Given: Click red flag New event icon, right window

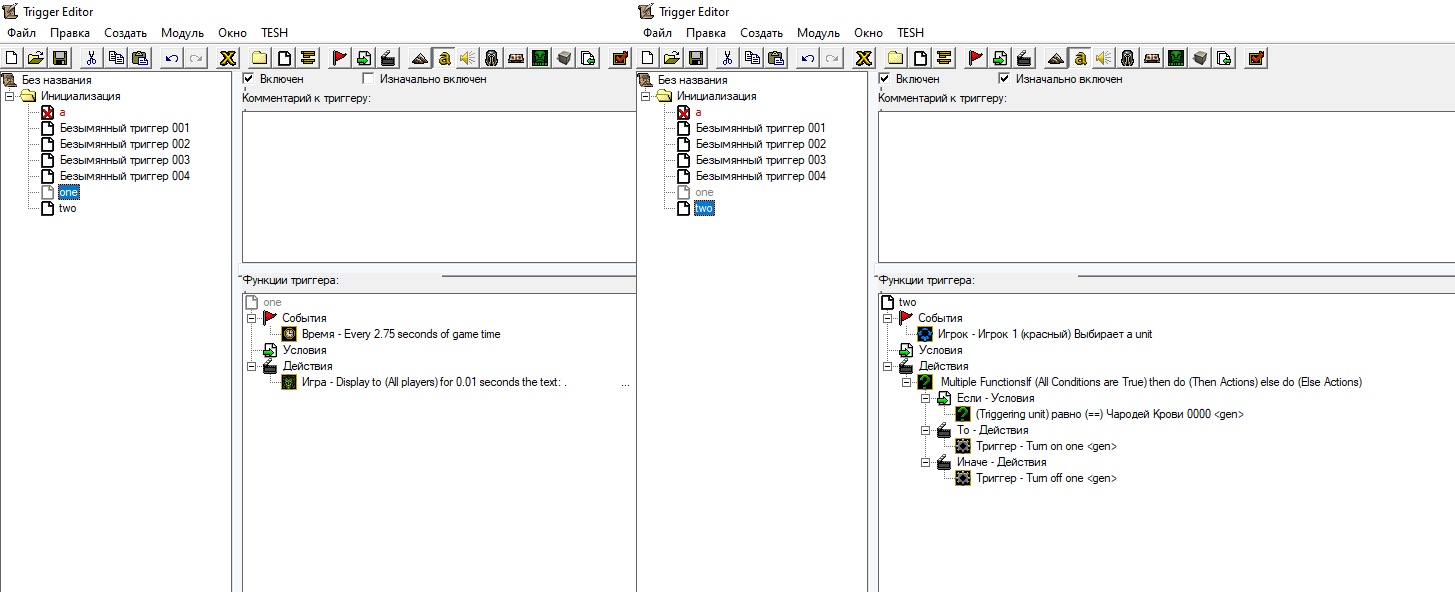Looking at the screenshot, I should click(976, 58).
